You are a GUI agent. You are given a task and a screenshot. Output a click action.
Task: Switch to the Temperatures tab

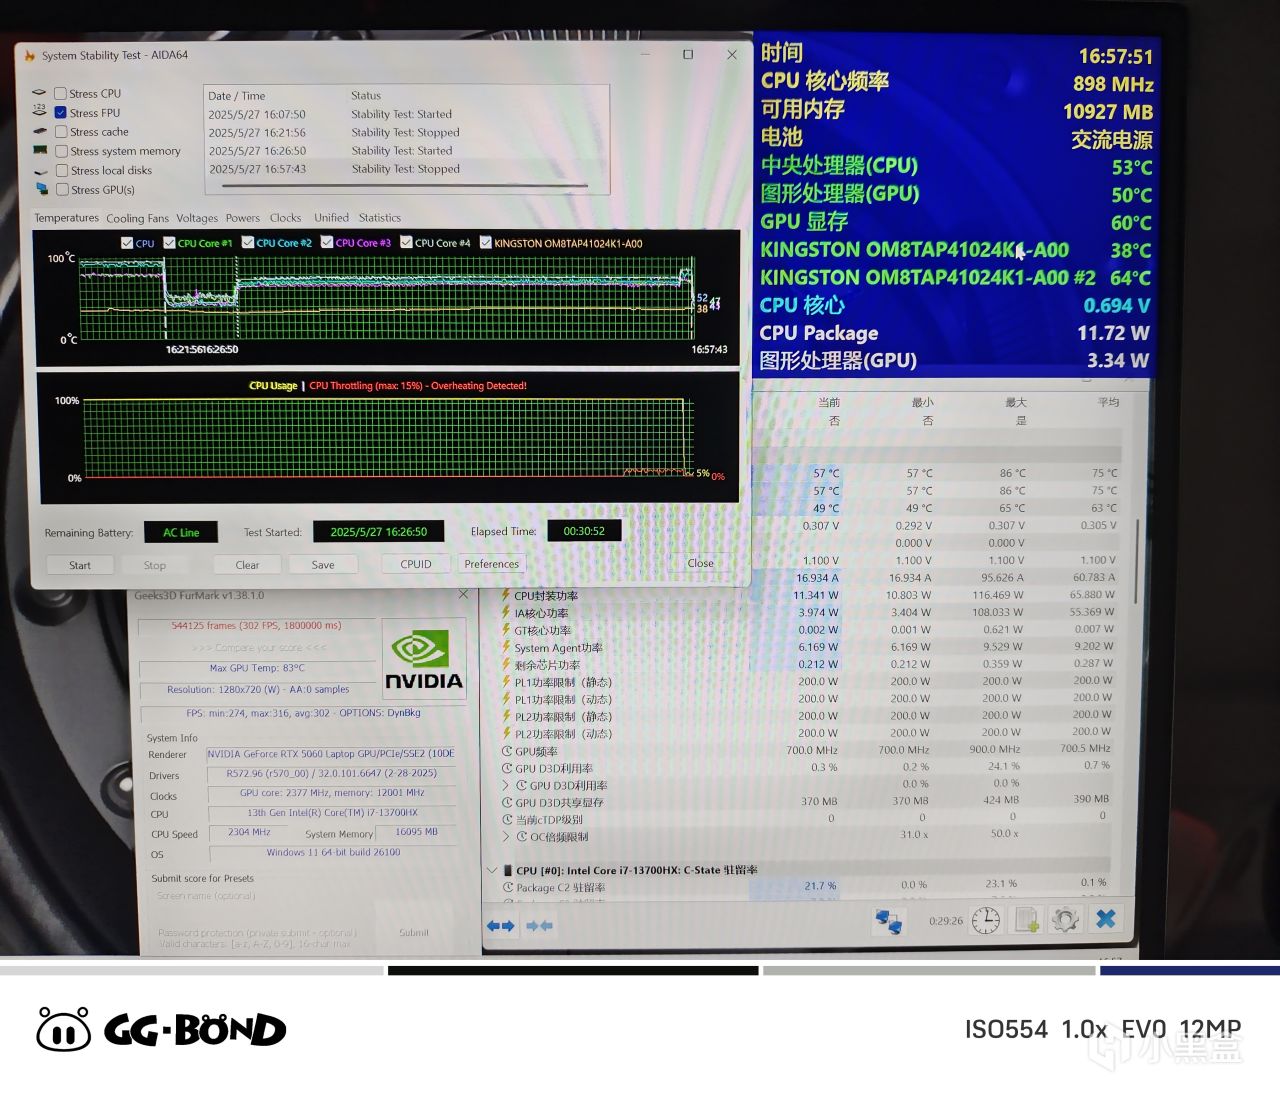pos(67,218)
